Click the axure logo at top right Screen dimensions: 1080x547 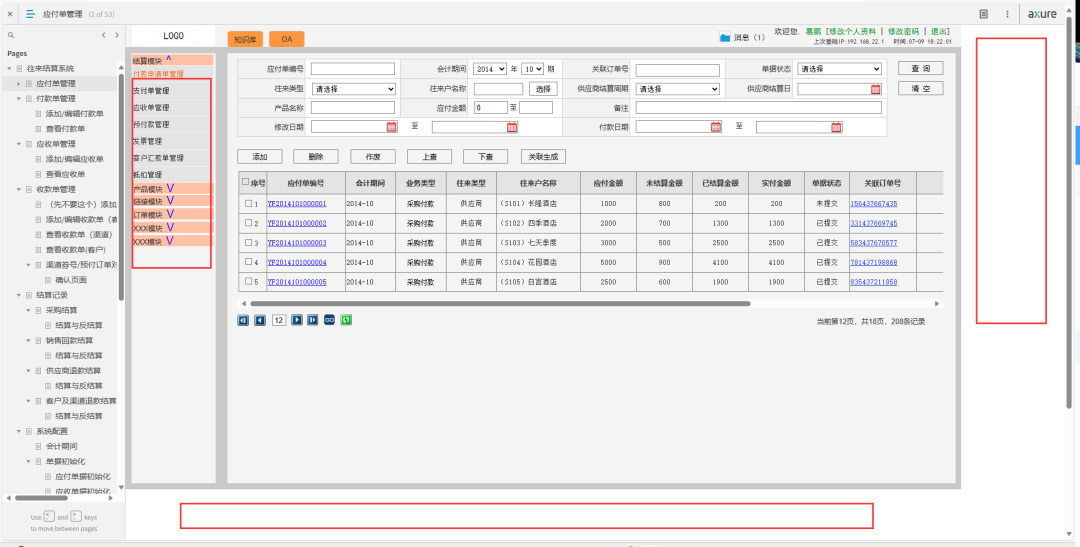[x=1042, y=14]
